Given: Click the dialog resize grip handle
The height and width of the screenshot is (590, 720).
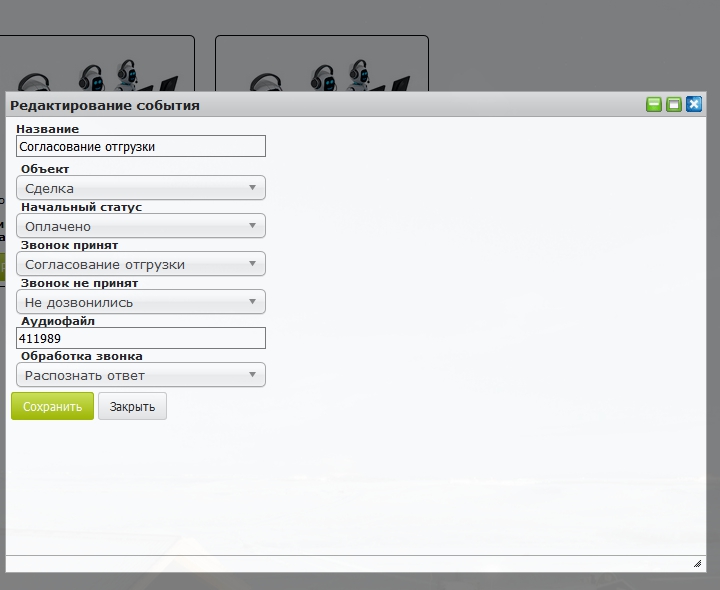Looking at the screenshot, I should (698, 563).
